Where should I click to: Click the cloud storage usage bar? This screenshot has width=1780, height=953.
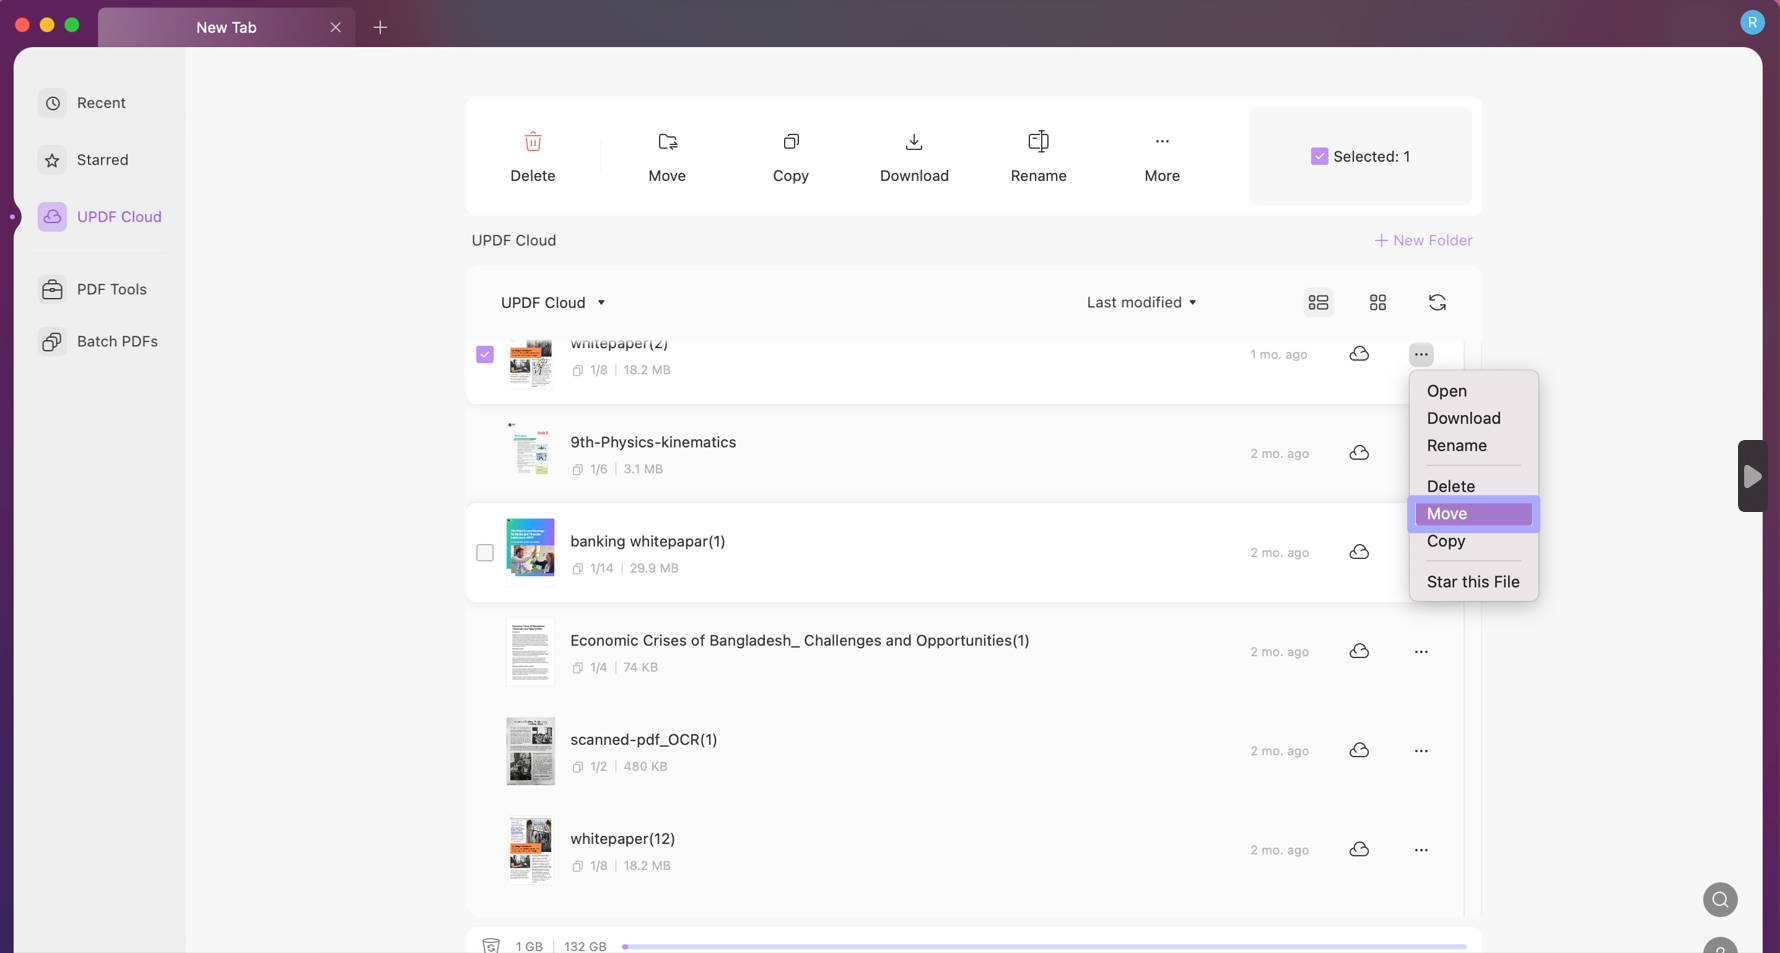(x=1044, y=946)
